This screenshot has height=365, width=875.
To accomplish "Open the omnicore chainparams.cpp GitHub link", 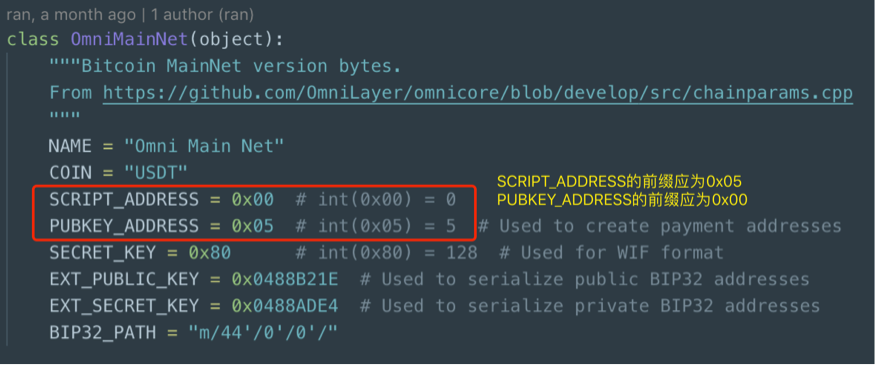I will click(478, 93).
